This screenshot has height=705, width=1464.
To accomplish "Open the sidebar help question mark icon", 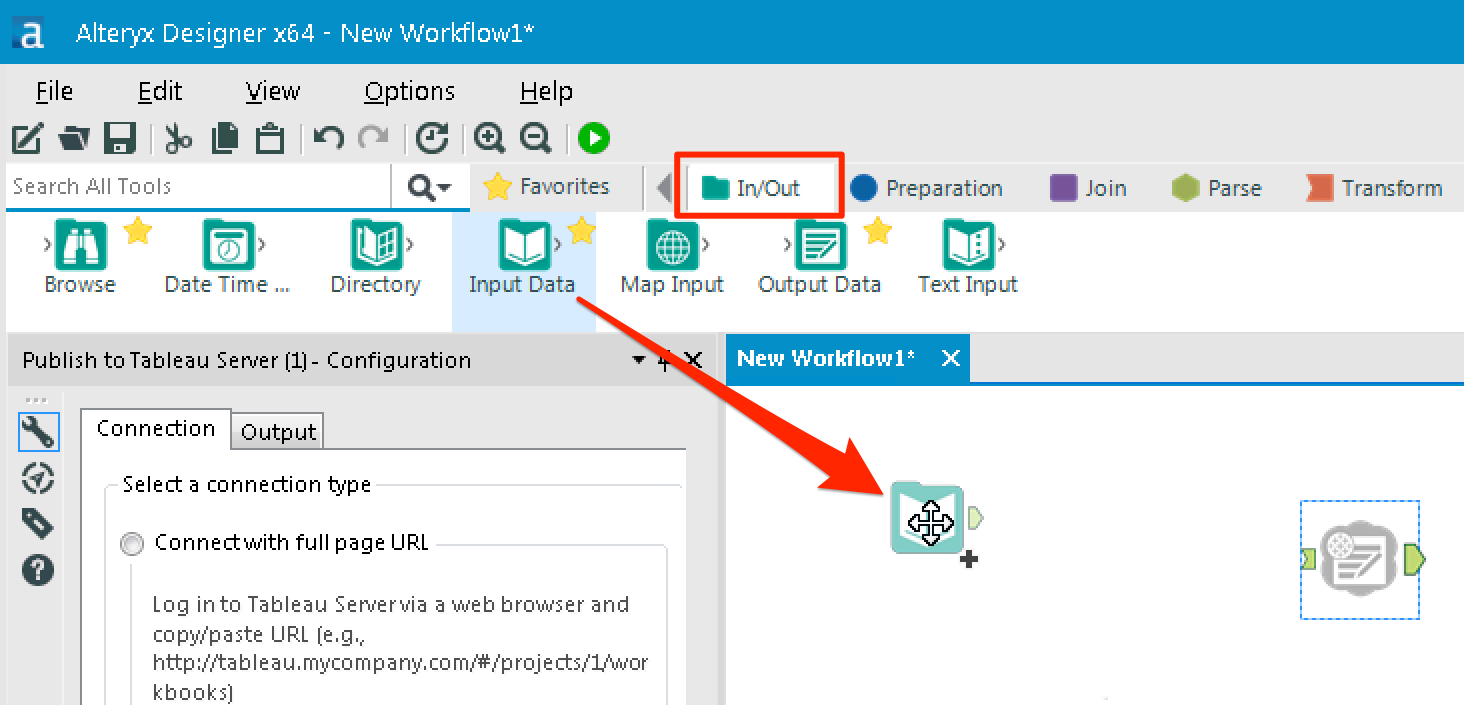I will (x=37, y=570).
